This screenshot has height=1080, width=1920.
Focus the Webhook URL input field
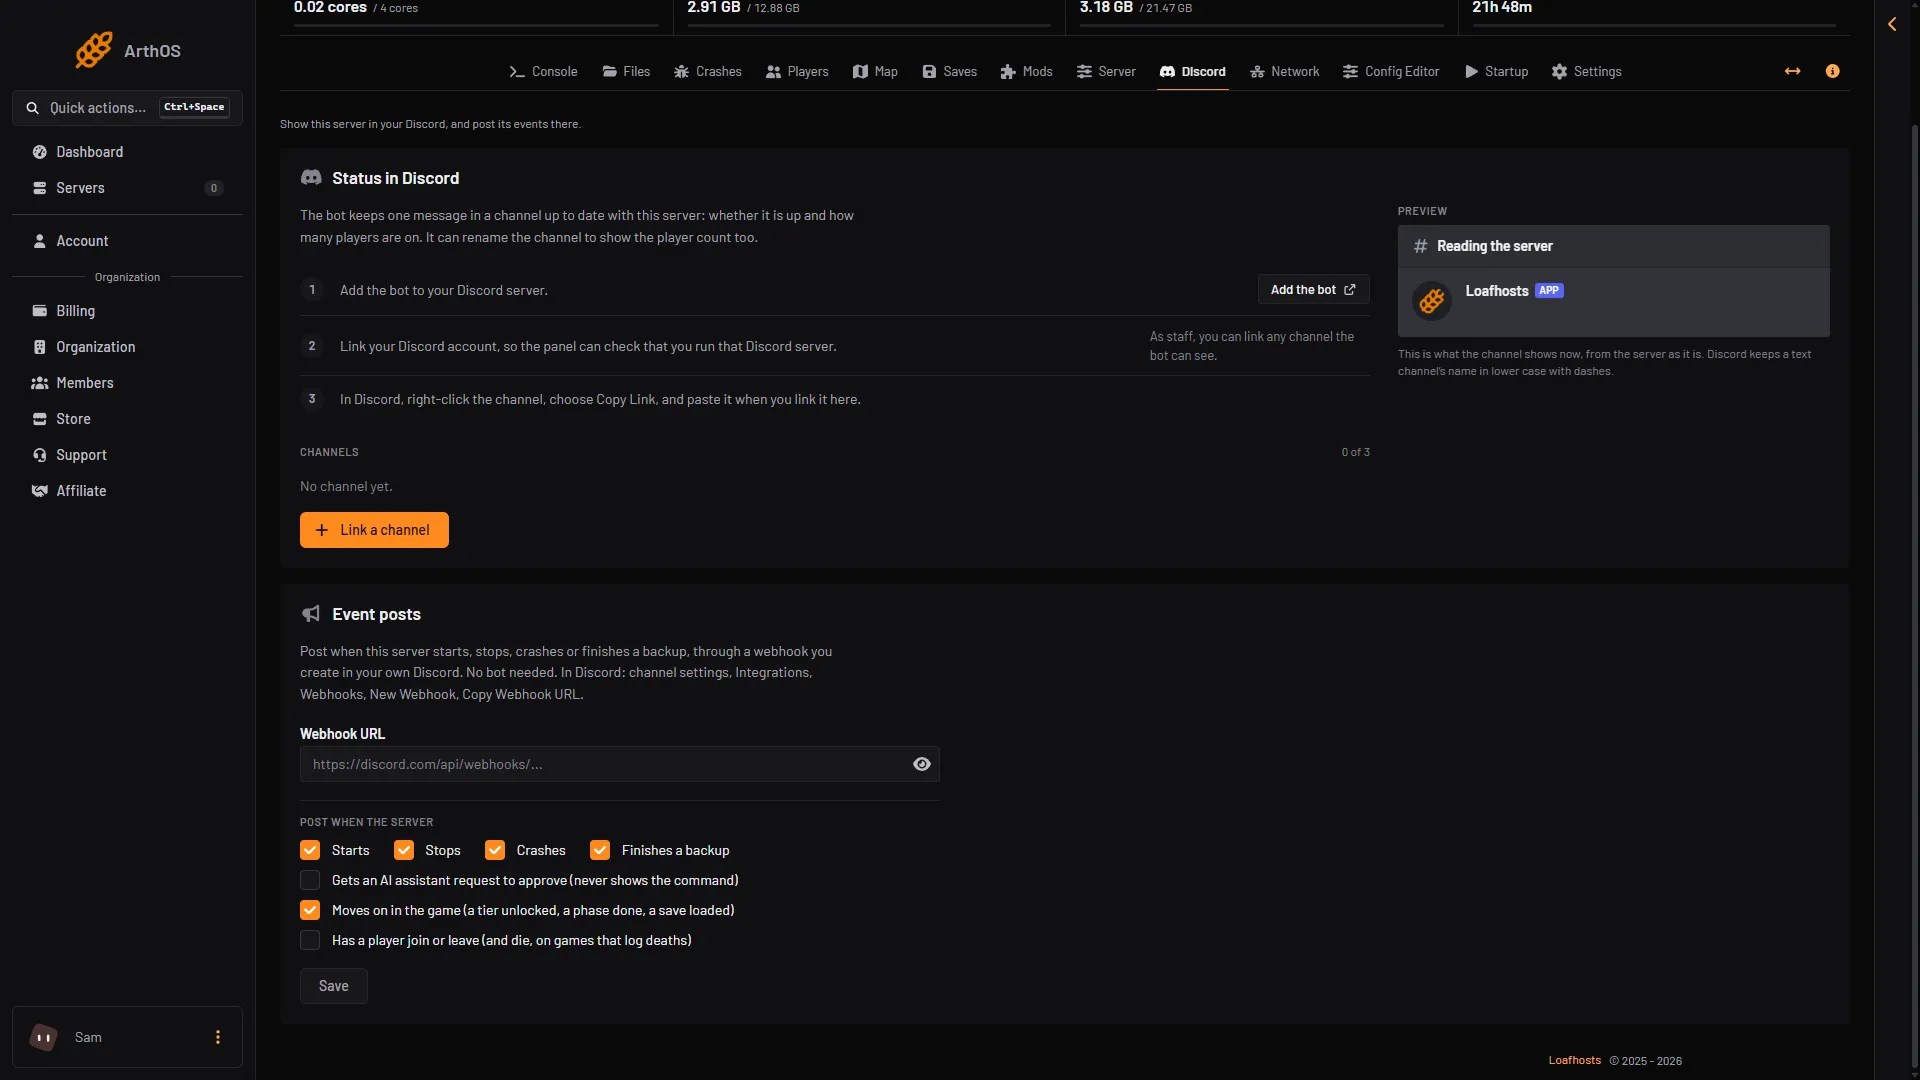tap(620, 764)
